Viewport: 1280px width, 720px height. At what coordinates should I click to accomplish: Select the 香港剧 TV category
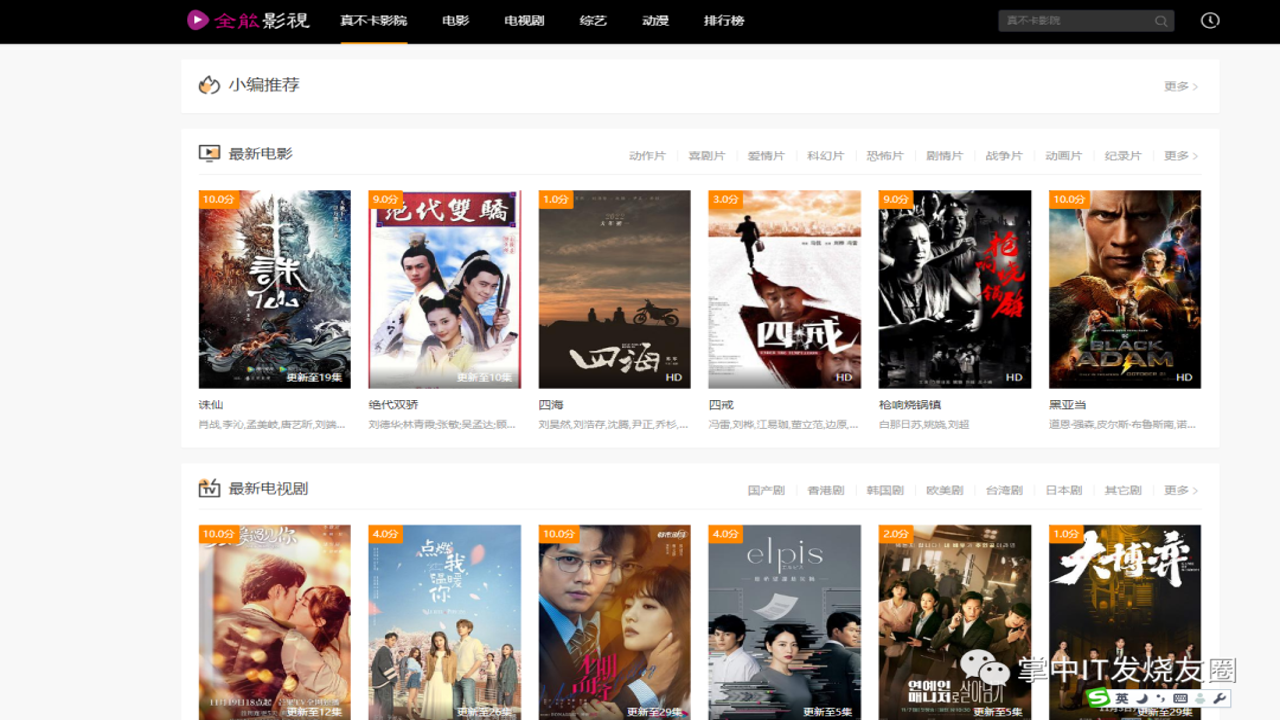(x=826, y=491)
